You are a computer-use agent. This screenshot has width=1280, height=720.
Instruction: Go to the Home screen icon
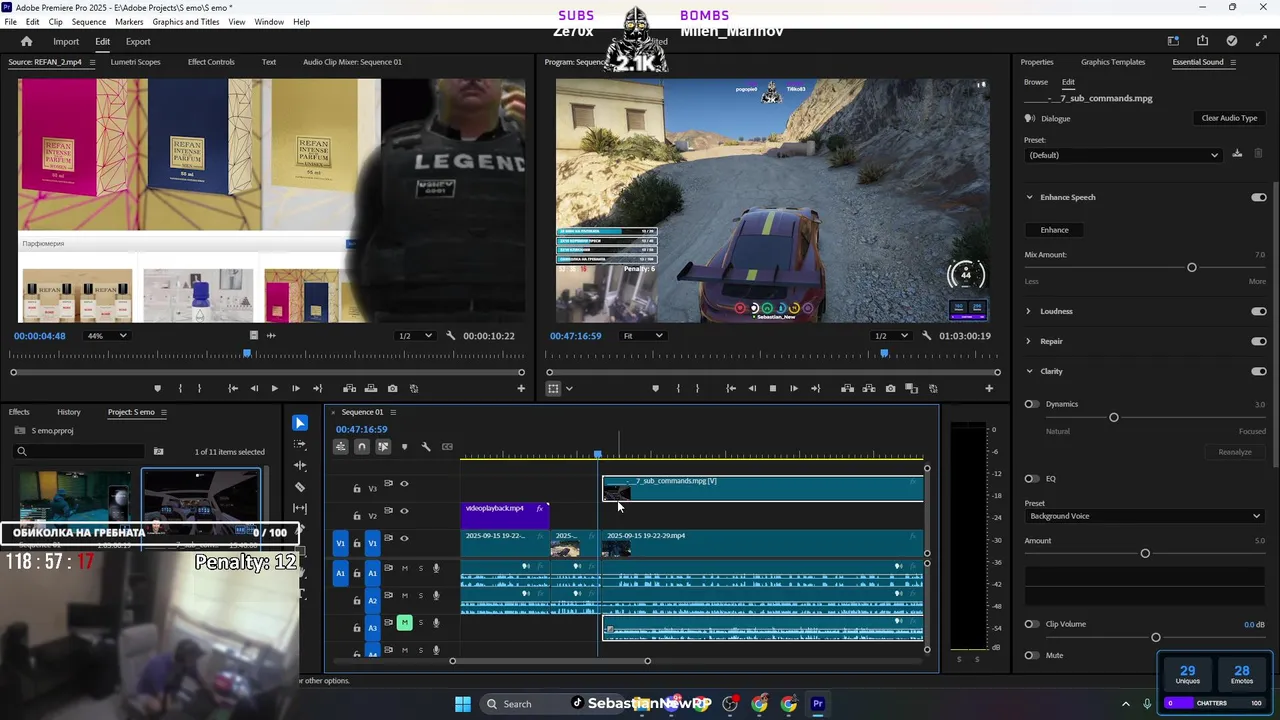click(x=27, y=41)
